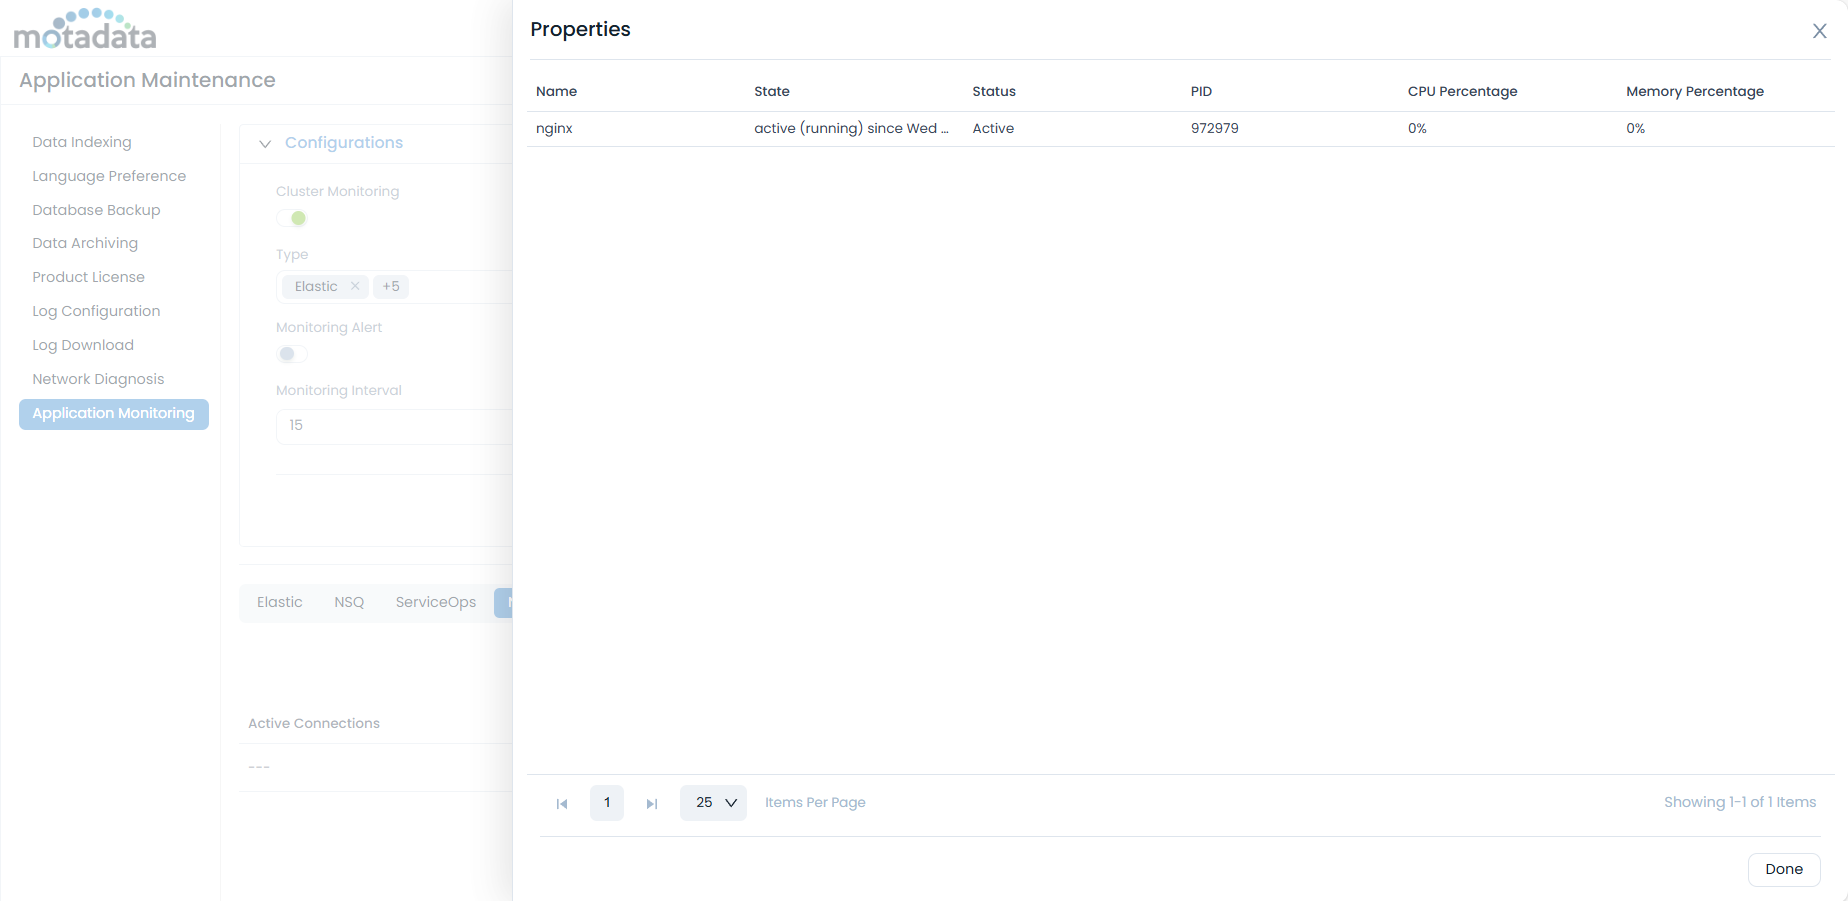Click the Done button
The height and width of the screenshot is (901, 1848).
pos(1784,869)
